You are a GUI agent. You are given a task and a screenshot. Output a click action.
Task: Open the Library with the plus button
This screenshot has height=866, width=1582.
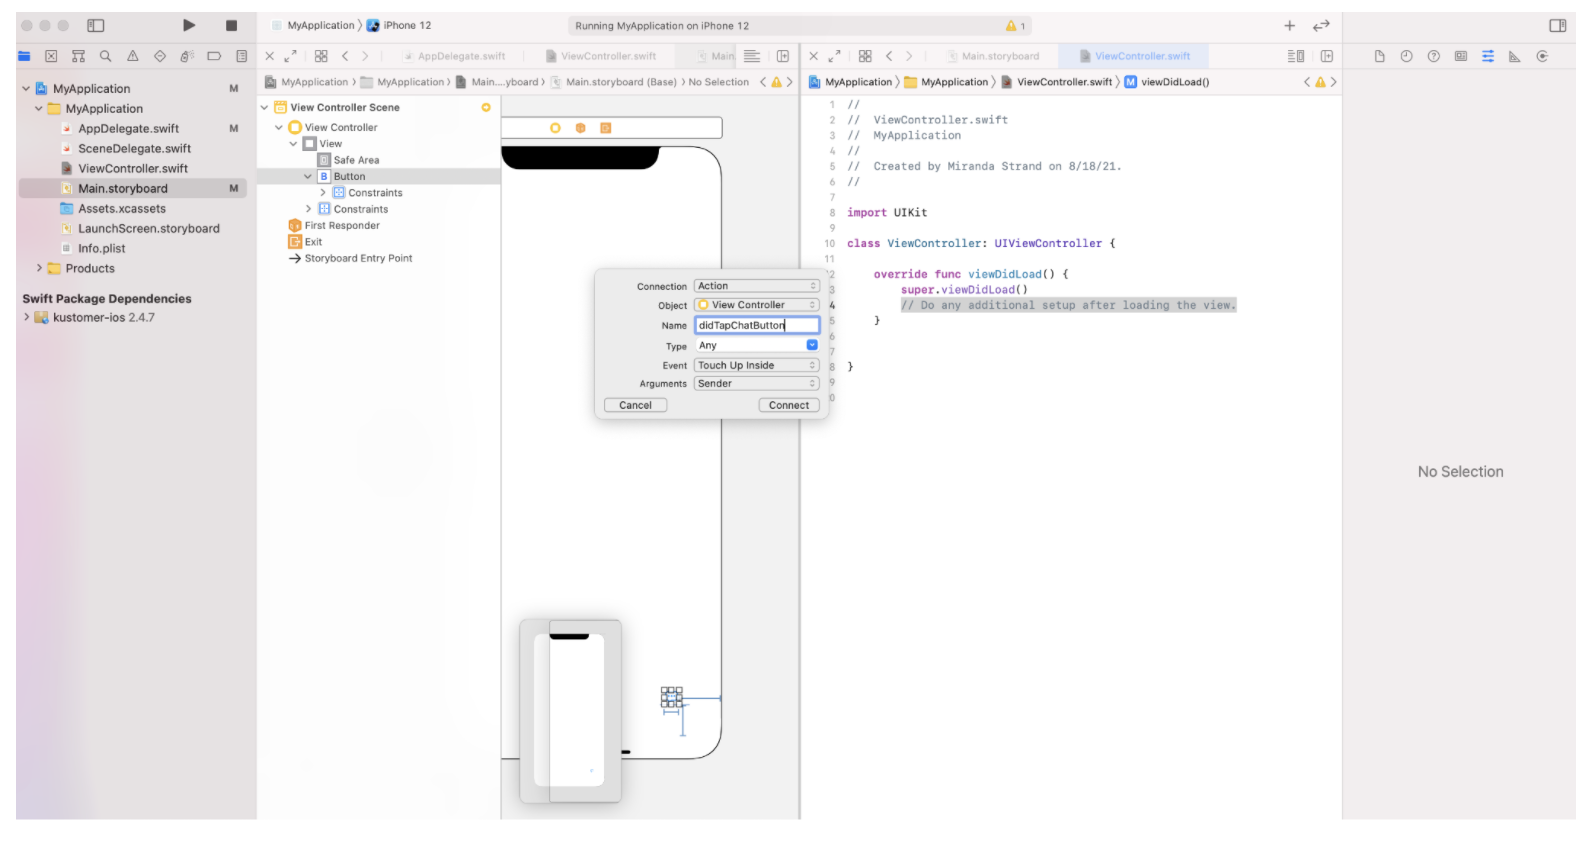coord(1289,25)
